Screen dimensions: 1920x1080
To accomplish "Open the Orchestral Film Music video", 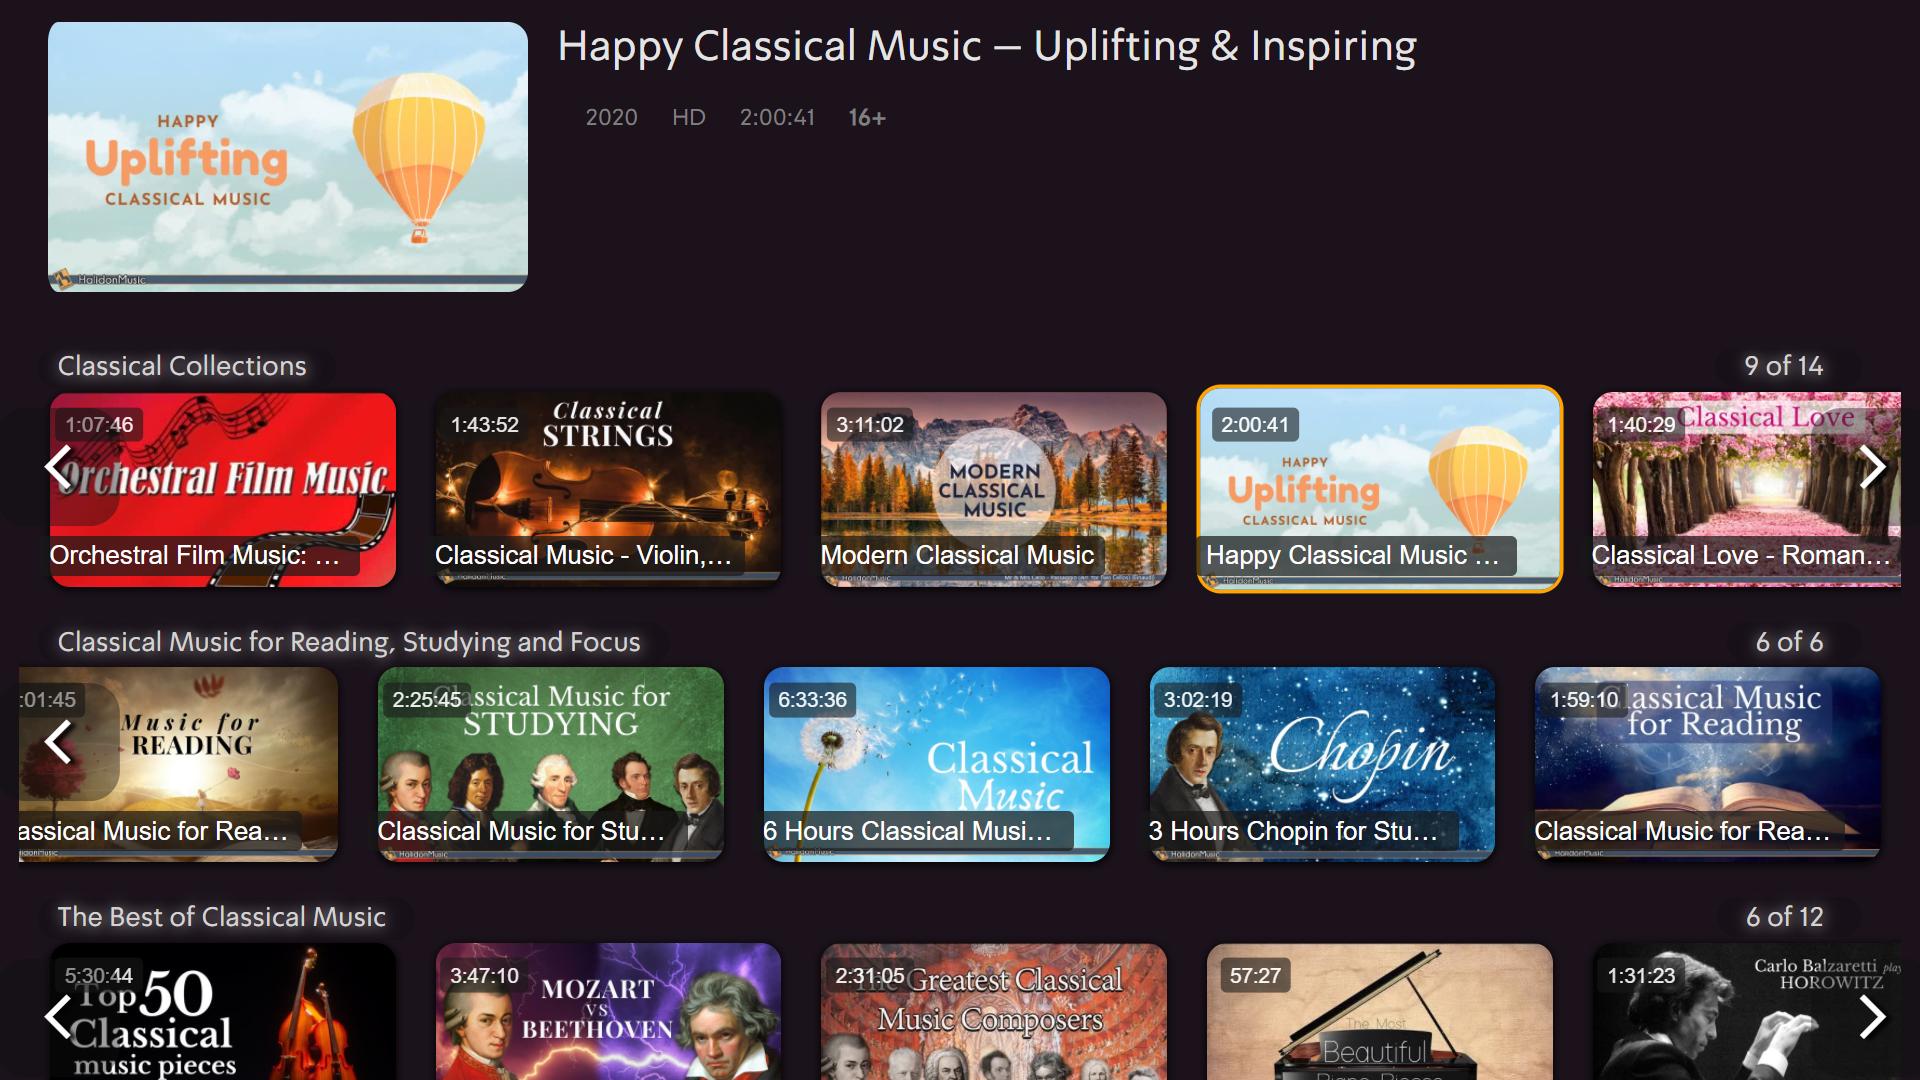I will [x=223, y=489].
